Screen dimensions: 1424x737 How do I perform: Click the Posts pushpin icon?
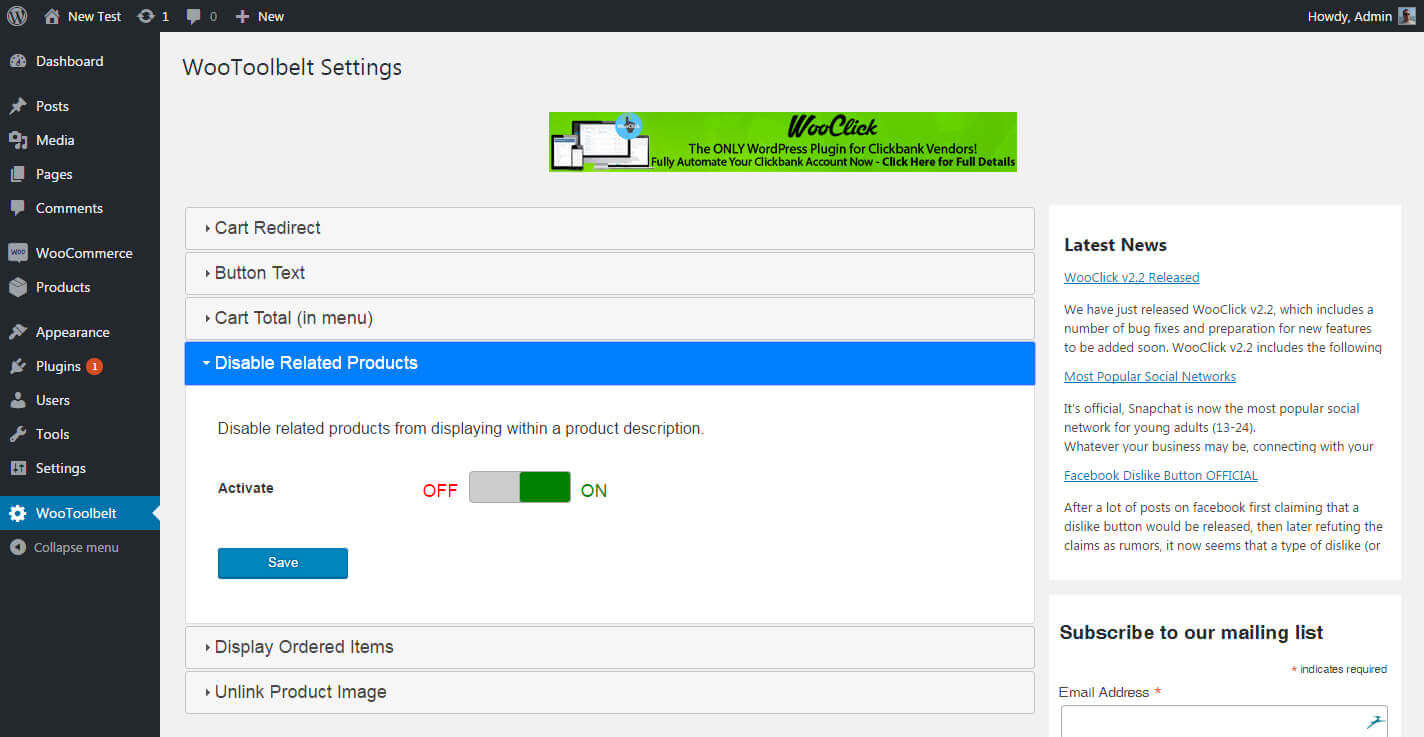[x=17, y=106]
